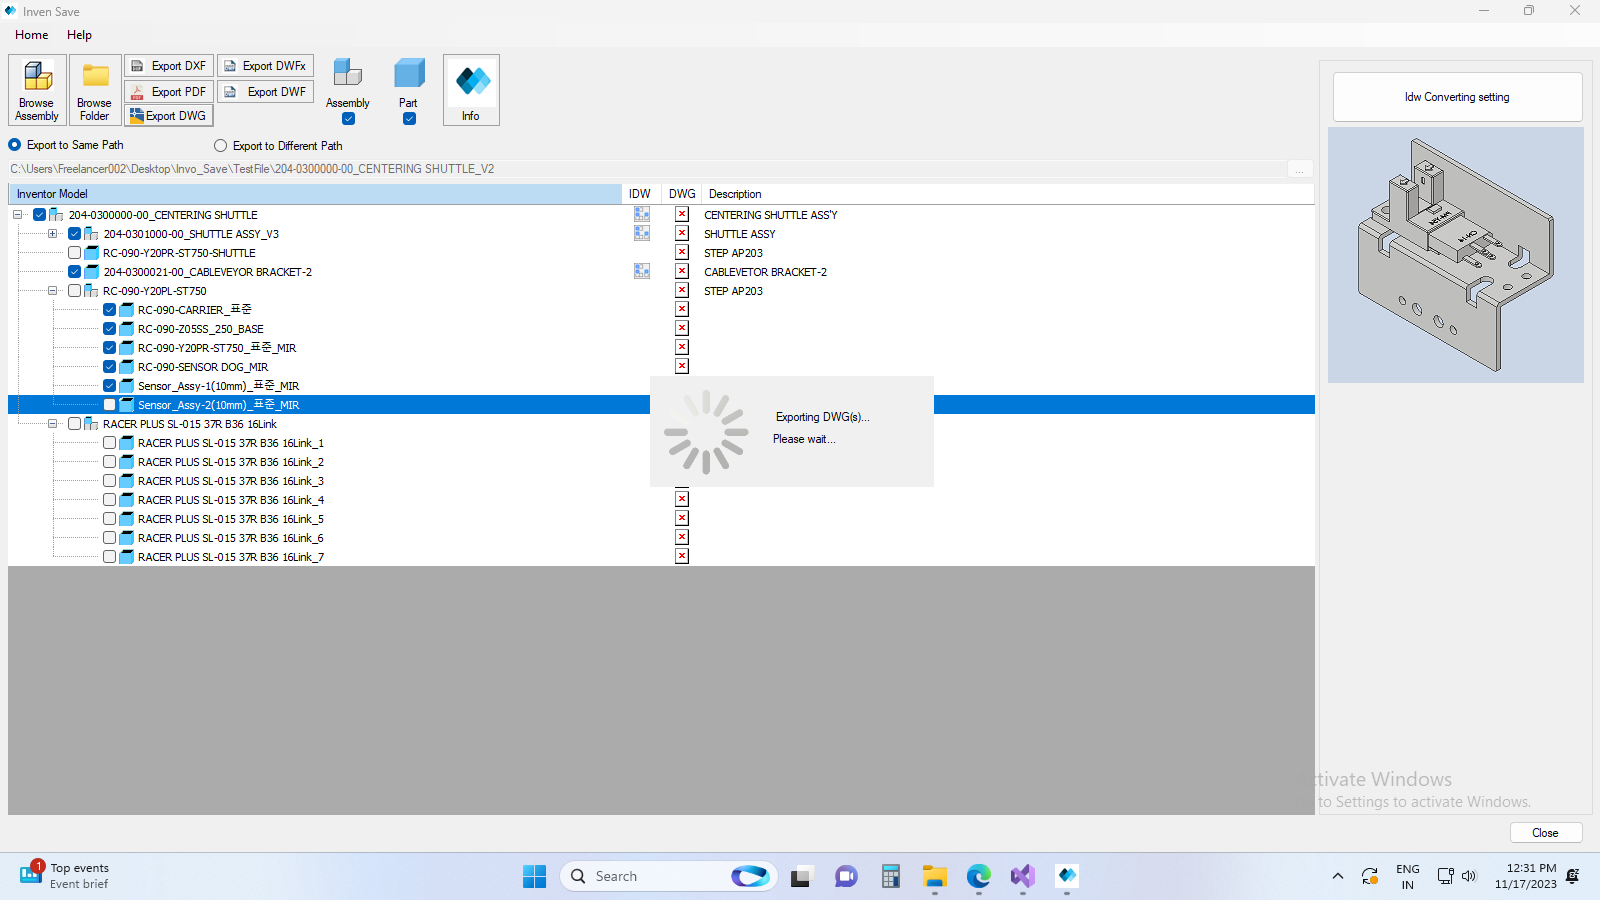This screenshot has width=1600, height=900.
Task: Click the Description column header
Action: click(x=1008, y=194)
